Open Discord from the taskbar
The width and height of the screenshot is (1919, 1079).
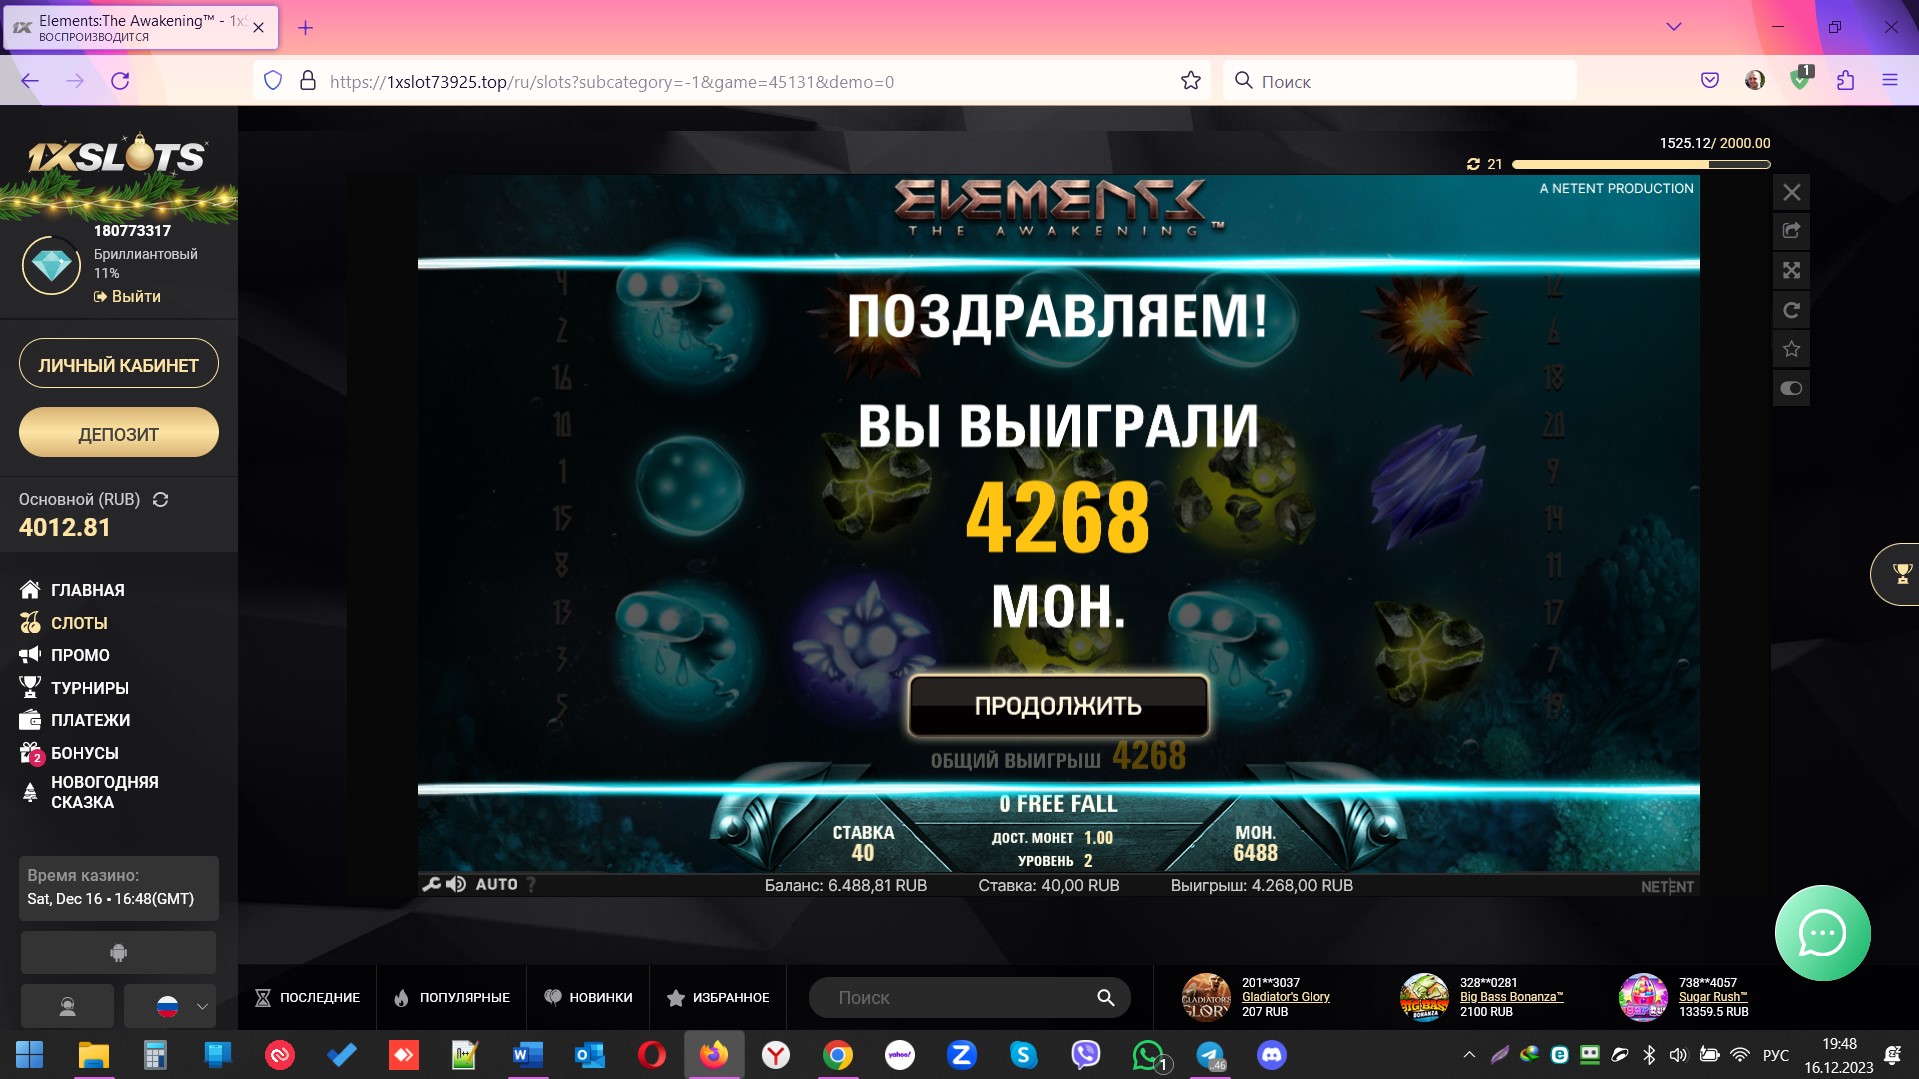click(1271, 1055)
